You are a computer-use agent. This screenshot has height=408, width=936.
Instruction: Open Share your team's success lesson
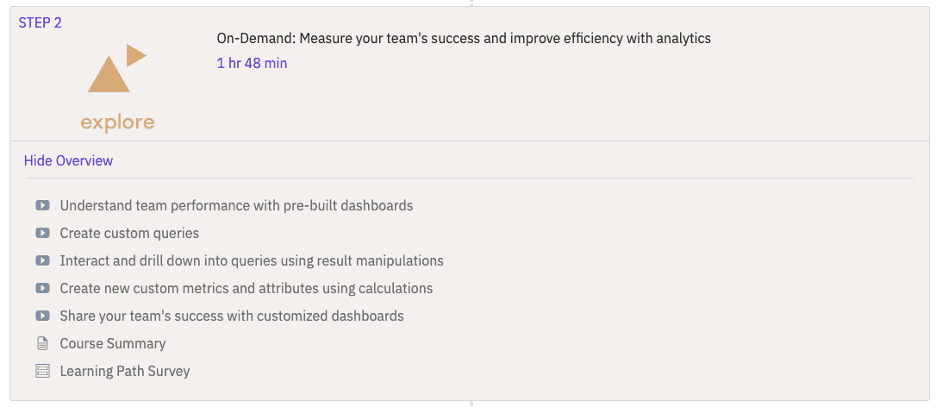click(231, 316)
